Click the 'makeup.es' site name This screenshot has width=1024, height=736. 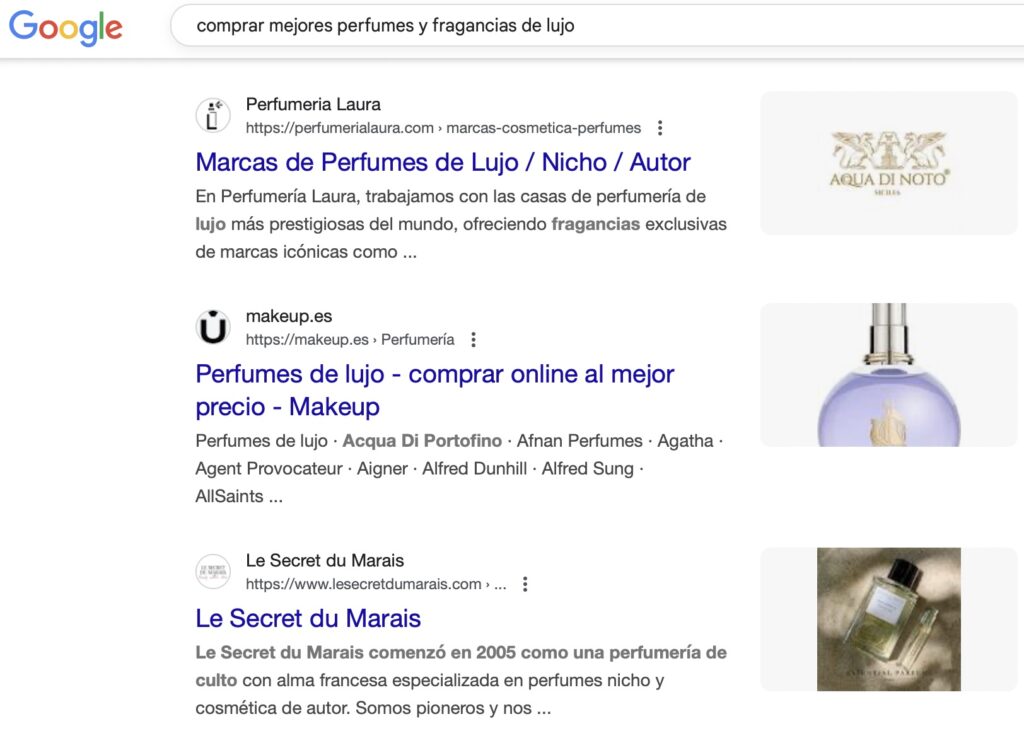[289, 316]
